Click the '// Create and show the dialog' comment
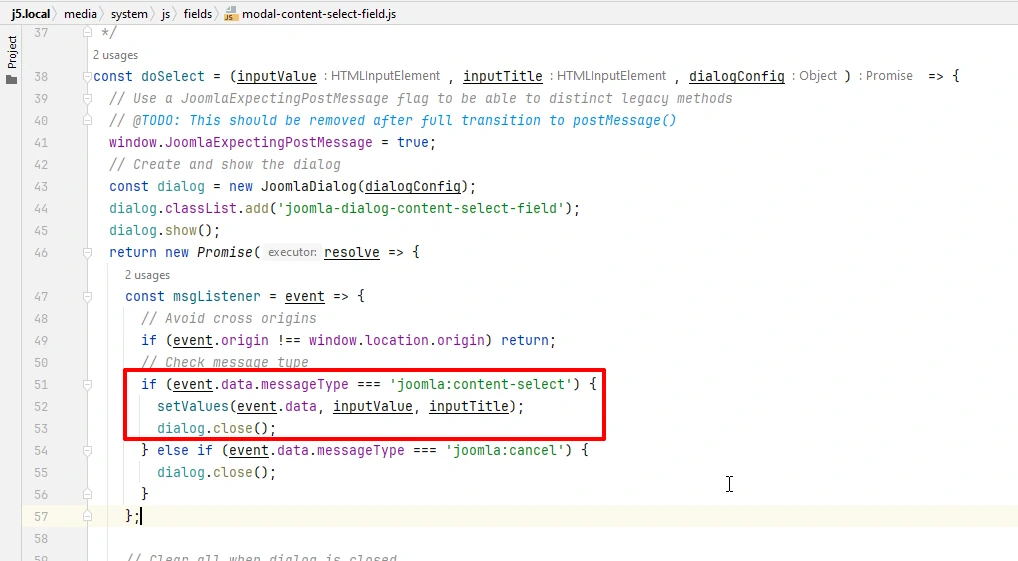This screenshot has height=561, width=1018. [225, 165]
